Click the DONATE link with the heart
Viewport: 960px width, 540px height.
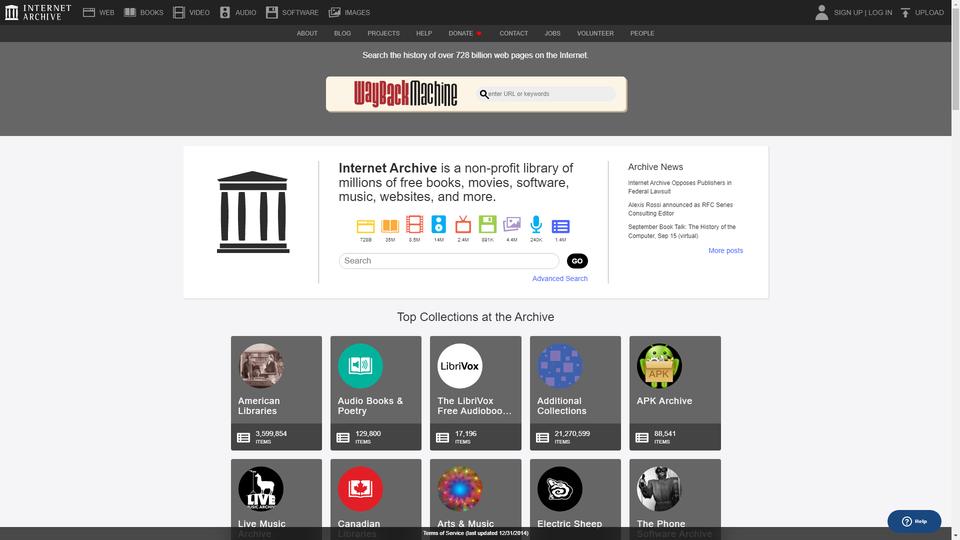coord(465,33)
